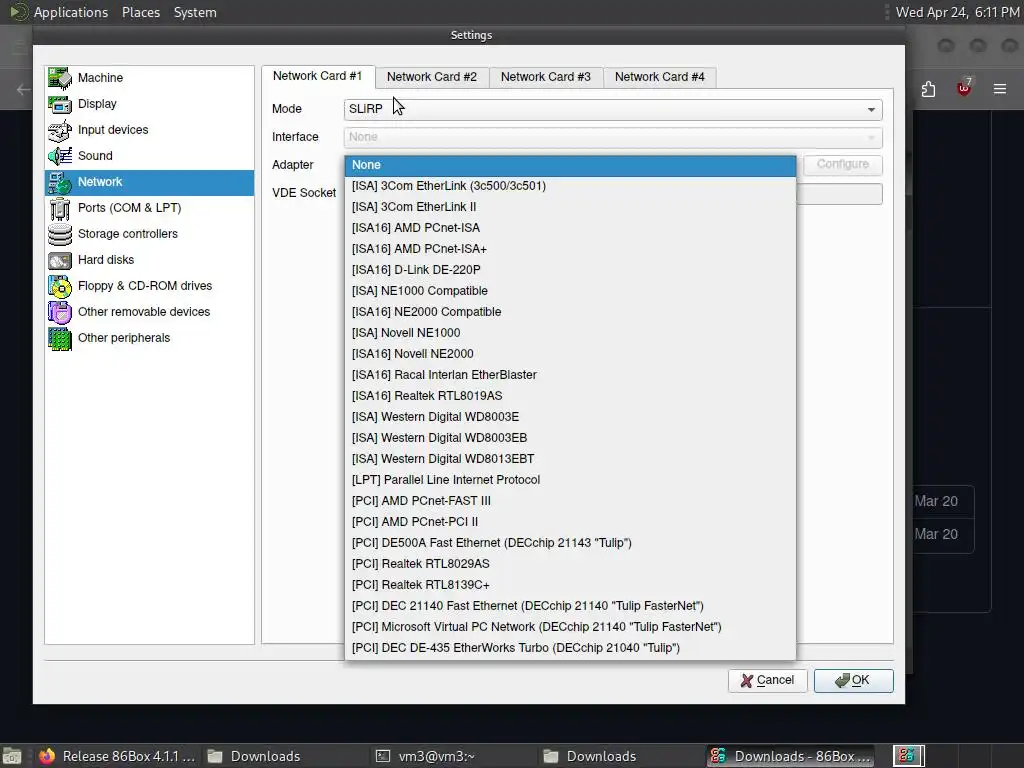Select [PCI] DEC 21140 Fast Ethernet

point(570,606)
